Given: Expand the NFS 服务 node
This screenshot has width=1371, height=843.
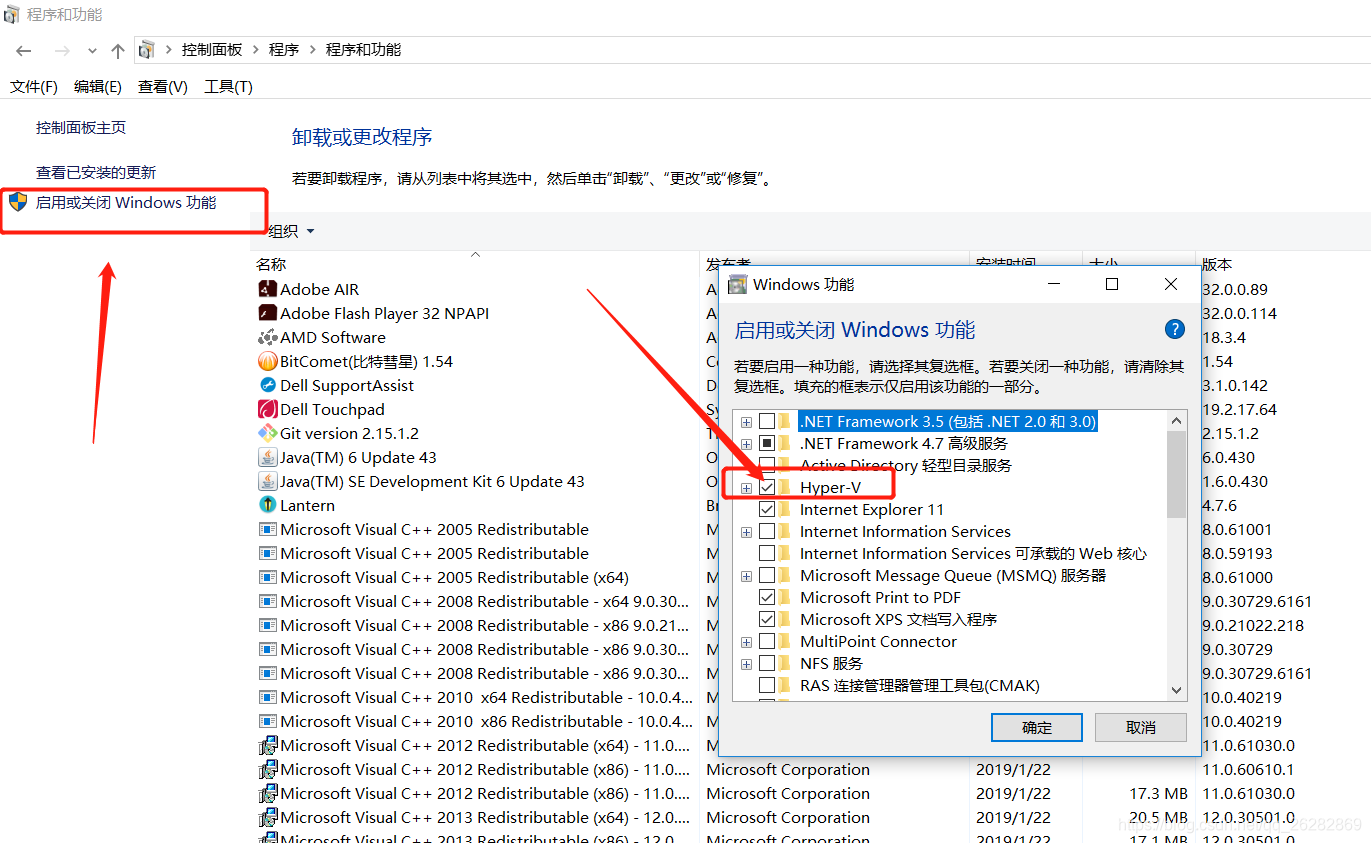Looking at the screenshot, I should [746, 663].
